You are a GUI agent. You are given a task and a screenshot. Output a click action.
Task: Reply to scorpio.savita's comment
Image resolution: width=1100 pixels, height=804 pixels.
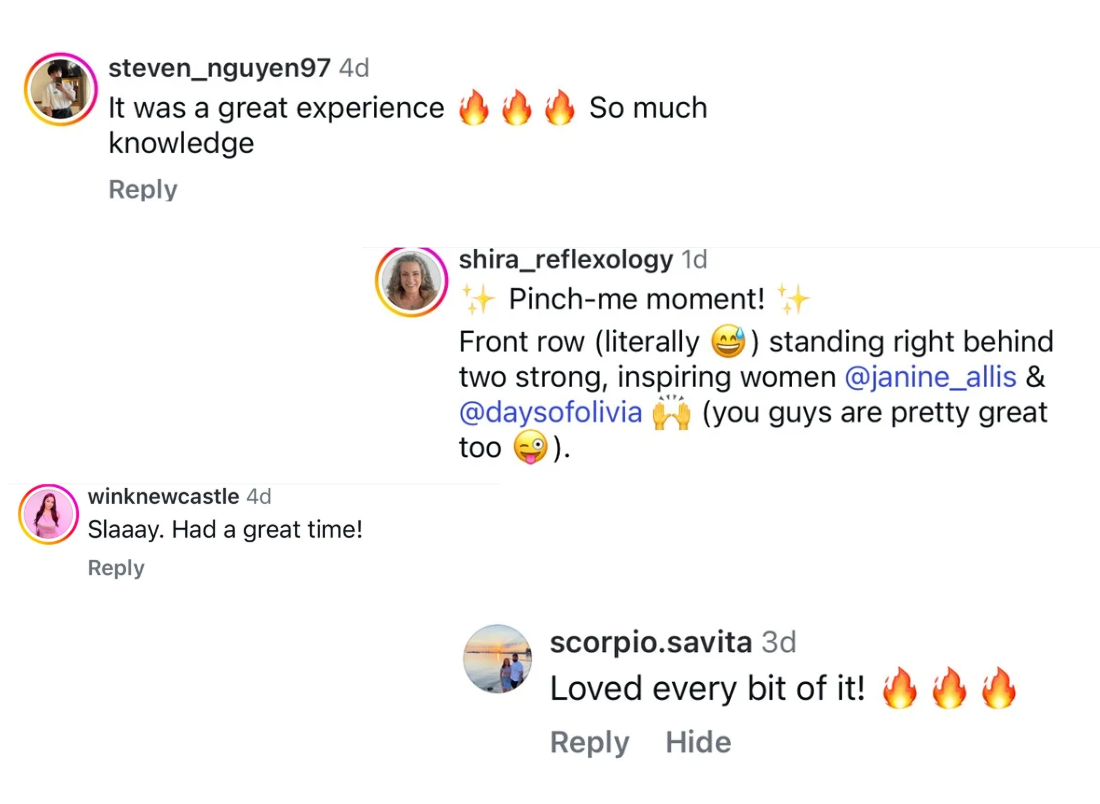click(x=589, y=742)
